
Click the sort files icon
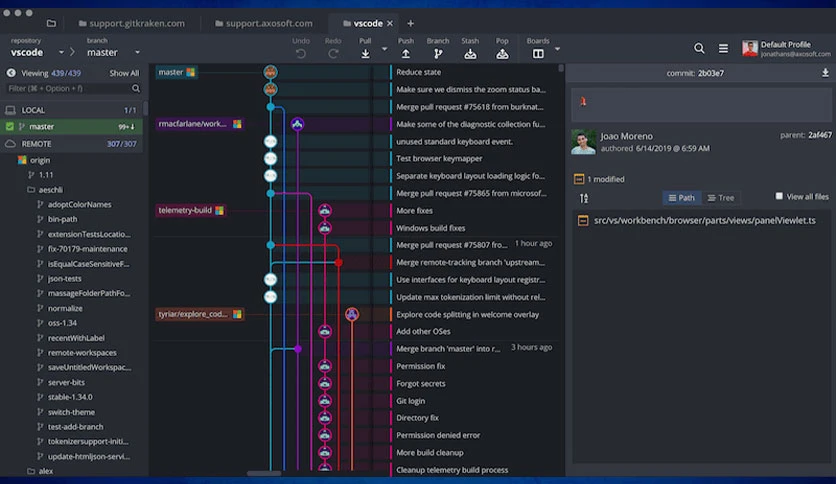point(584,198)
